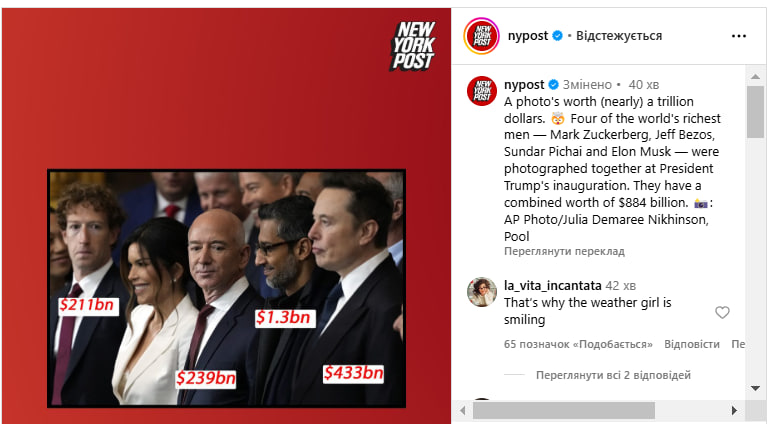Click the nypost profile avatar in the header
This screenshot has height=424, width=772.
click(x=482, y=35)
